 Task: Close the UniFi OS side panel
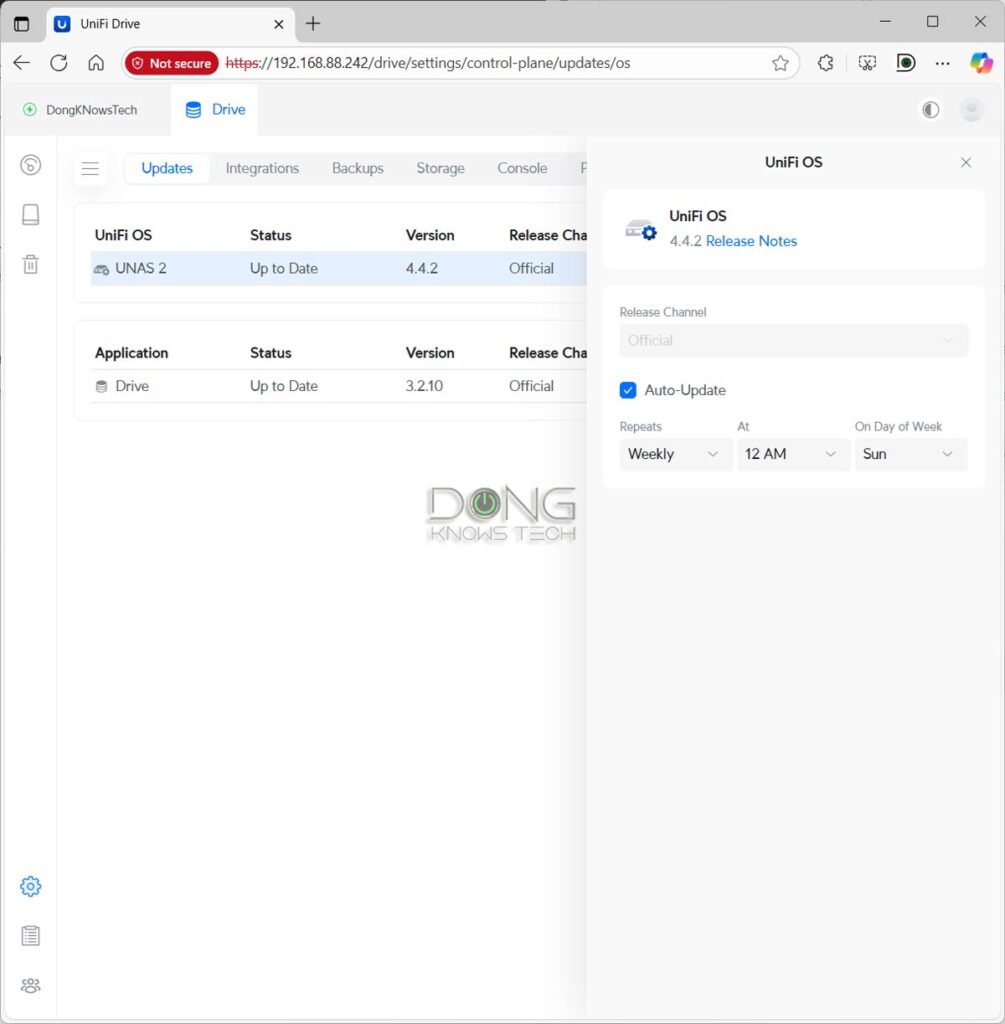(966, 162)
